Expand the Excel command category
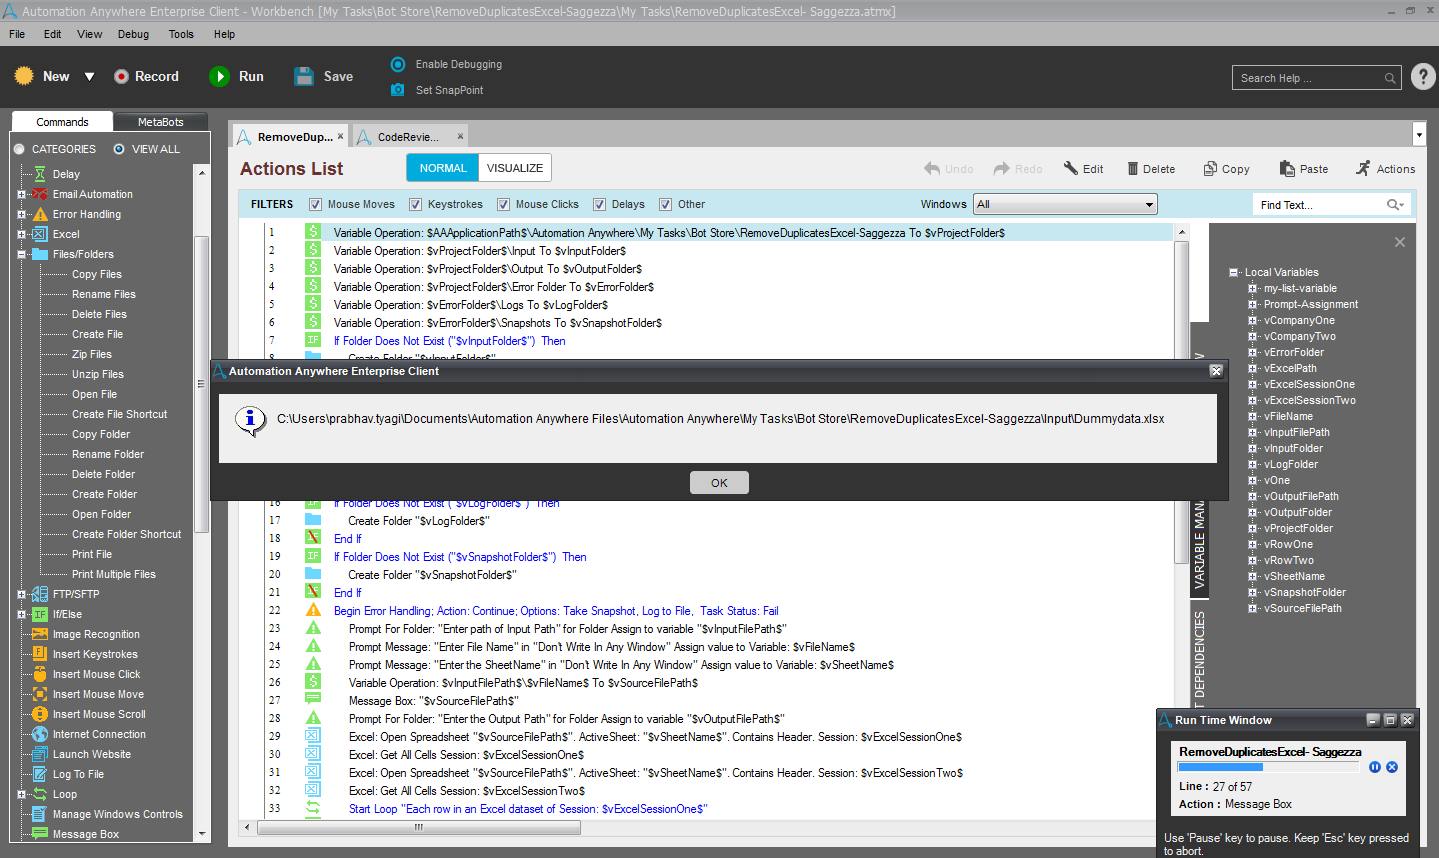 (21, 234)
